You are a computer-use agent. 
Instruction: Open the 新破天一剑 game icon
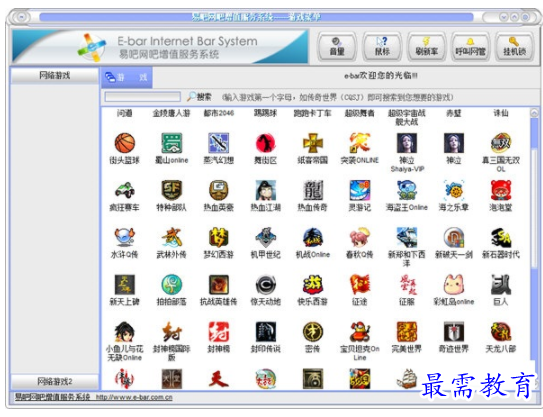(x=454, y=237)
